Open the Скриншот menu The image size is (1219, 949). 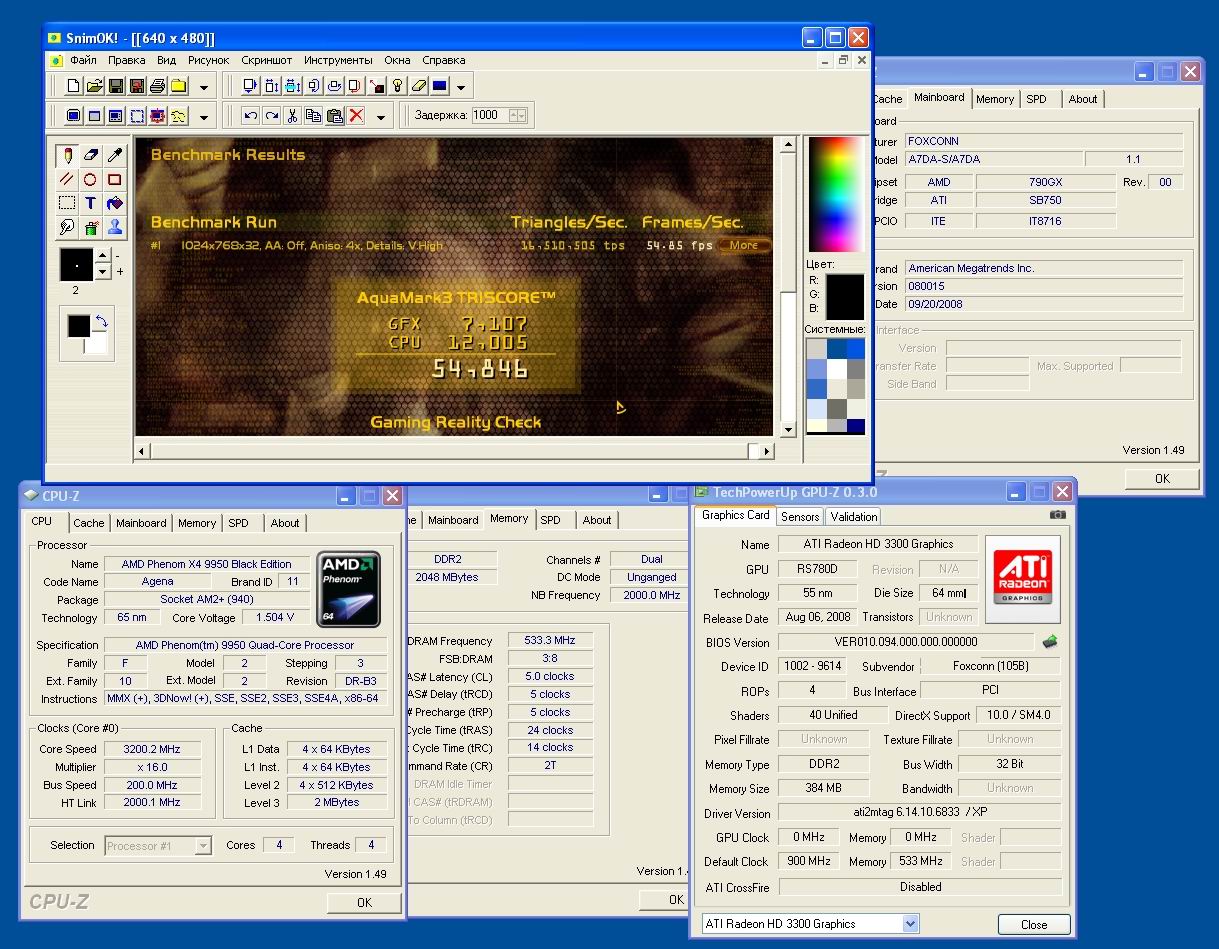(x=267, y=60)
